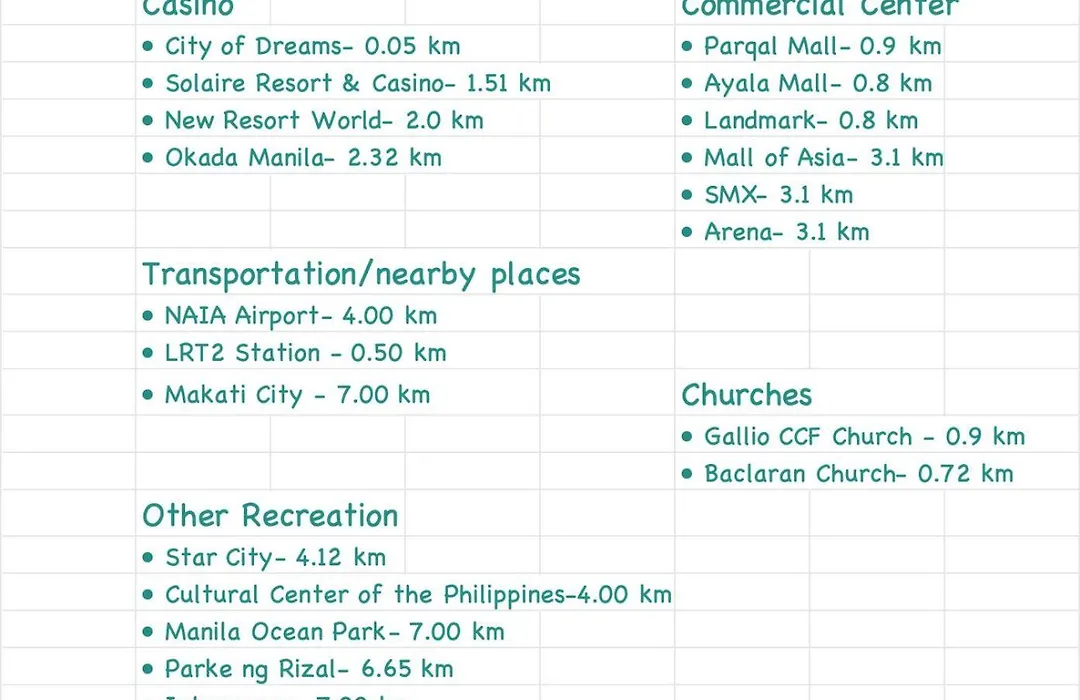Select the 'Transportation/nearby places' heading

[362, 274]
